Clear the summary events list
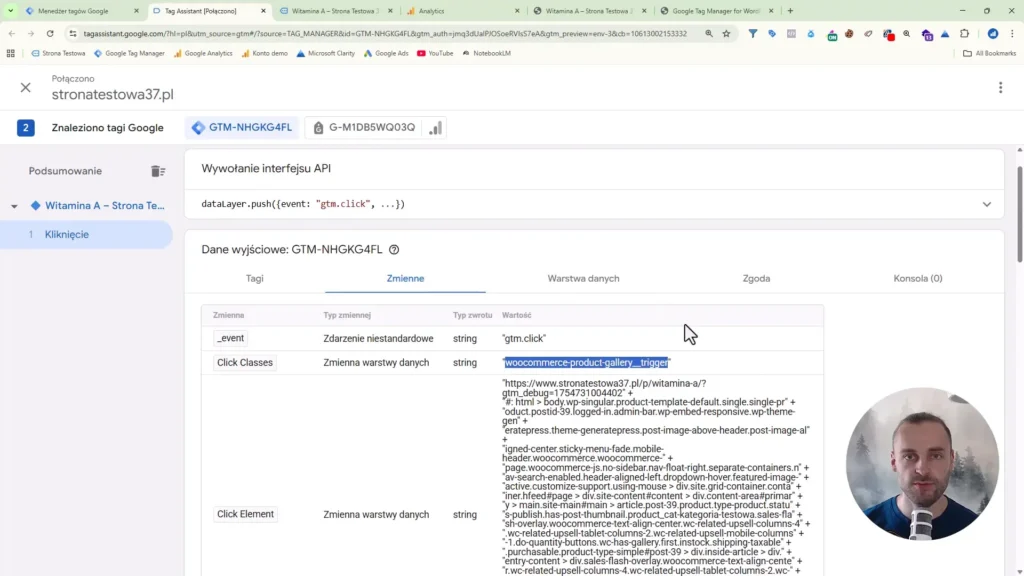 (158, 171)
